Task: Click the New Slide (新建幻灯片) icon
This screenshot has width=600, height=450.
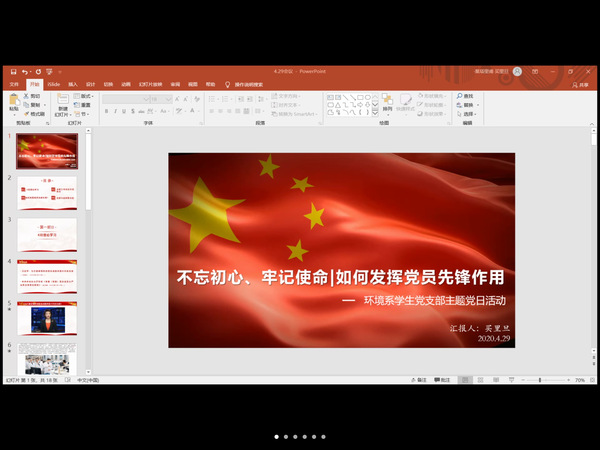Action: (x=61, y=100)
